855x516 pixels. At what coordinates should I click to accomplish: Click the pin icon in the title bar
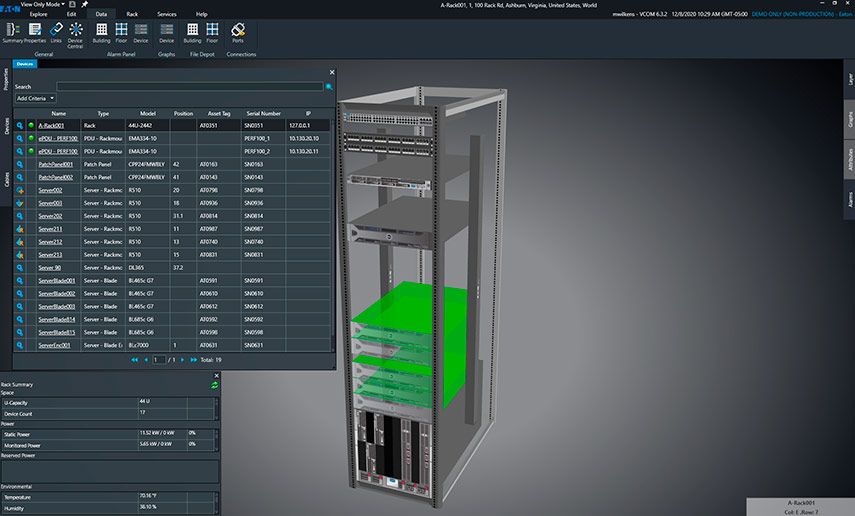pyautogui.click(x=85, y=4)
